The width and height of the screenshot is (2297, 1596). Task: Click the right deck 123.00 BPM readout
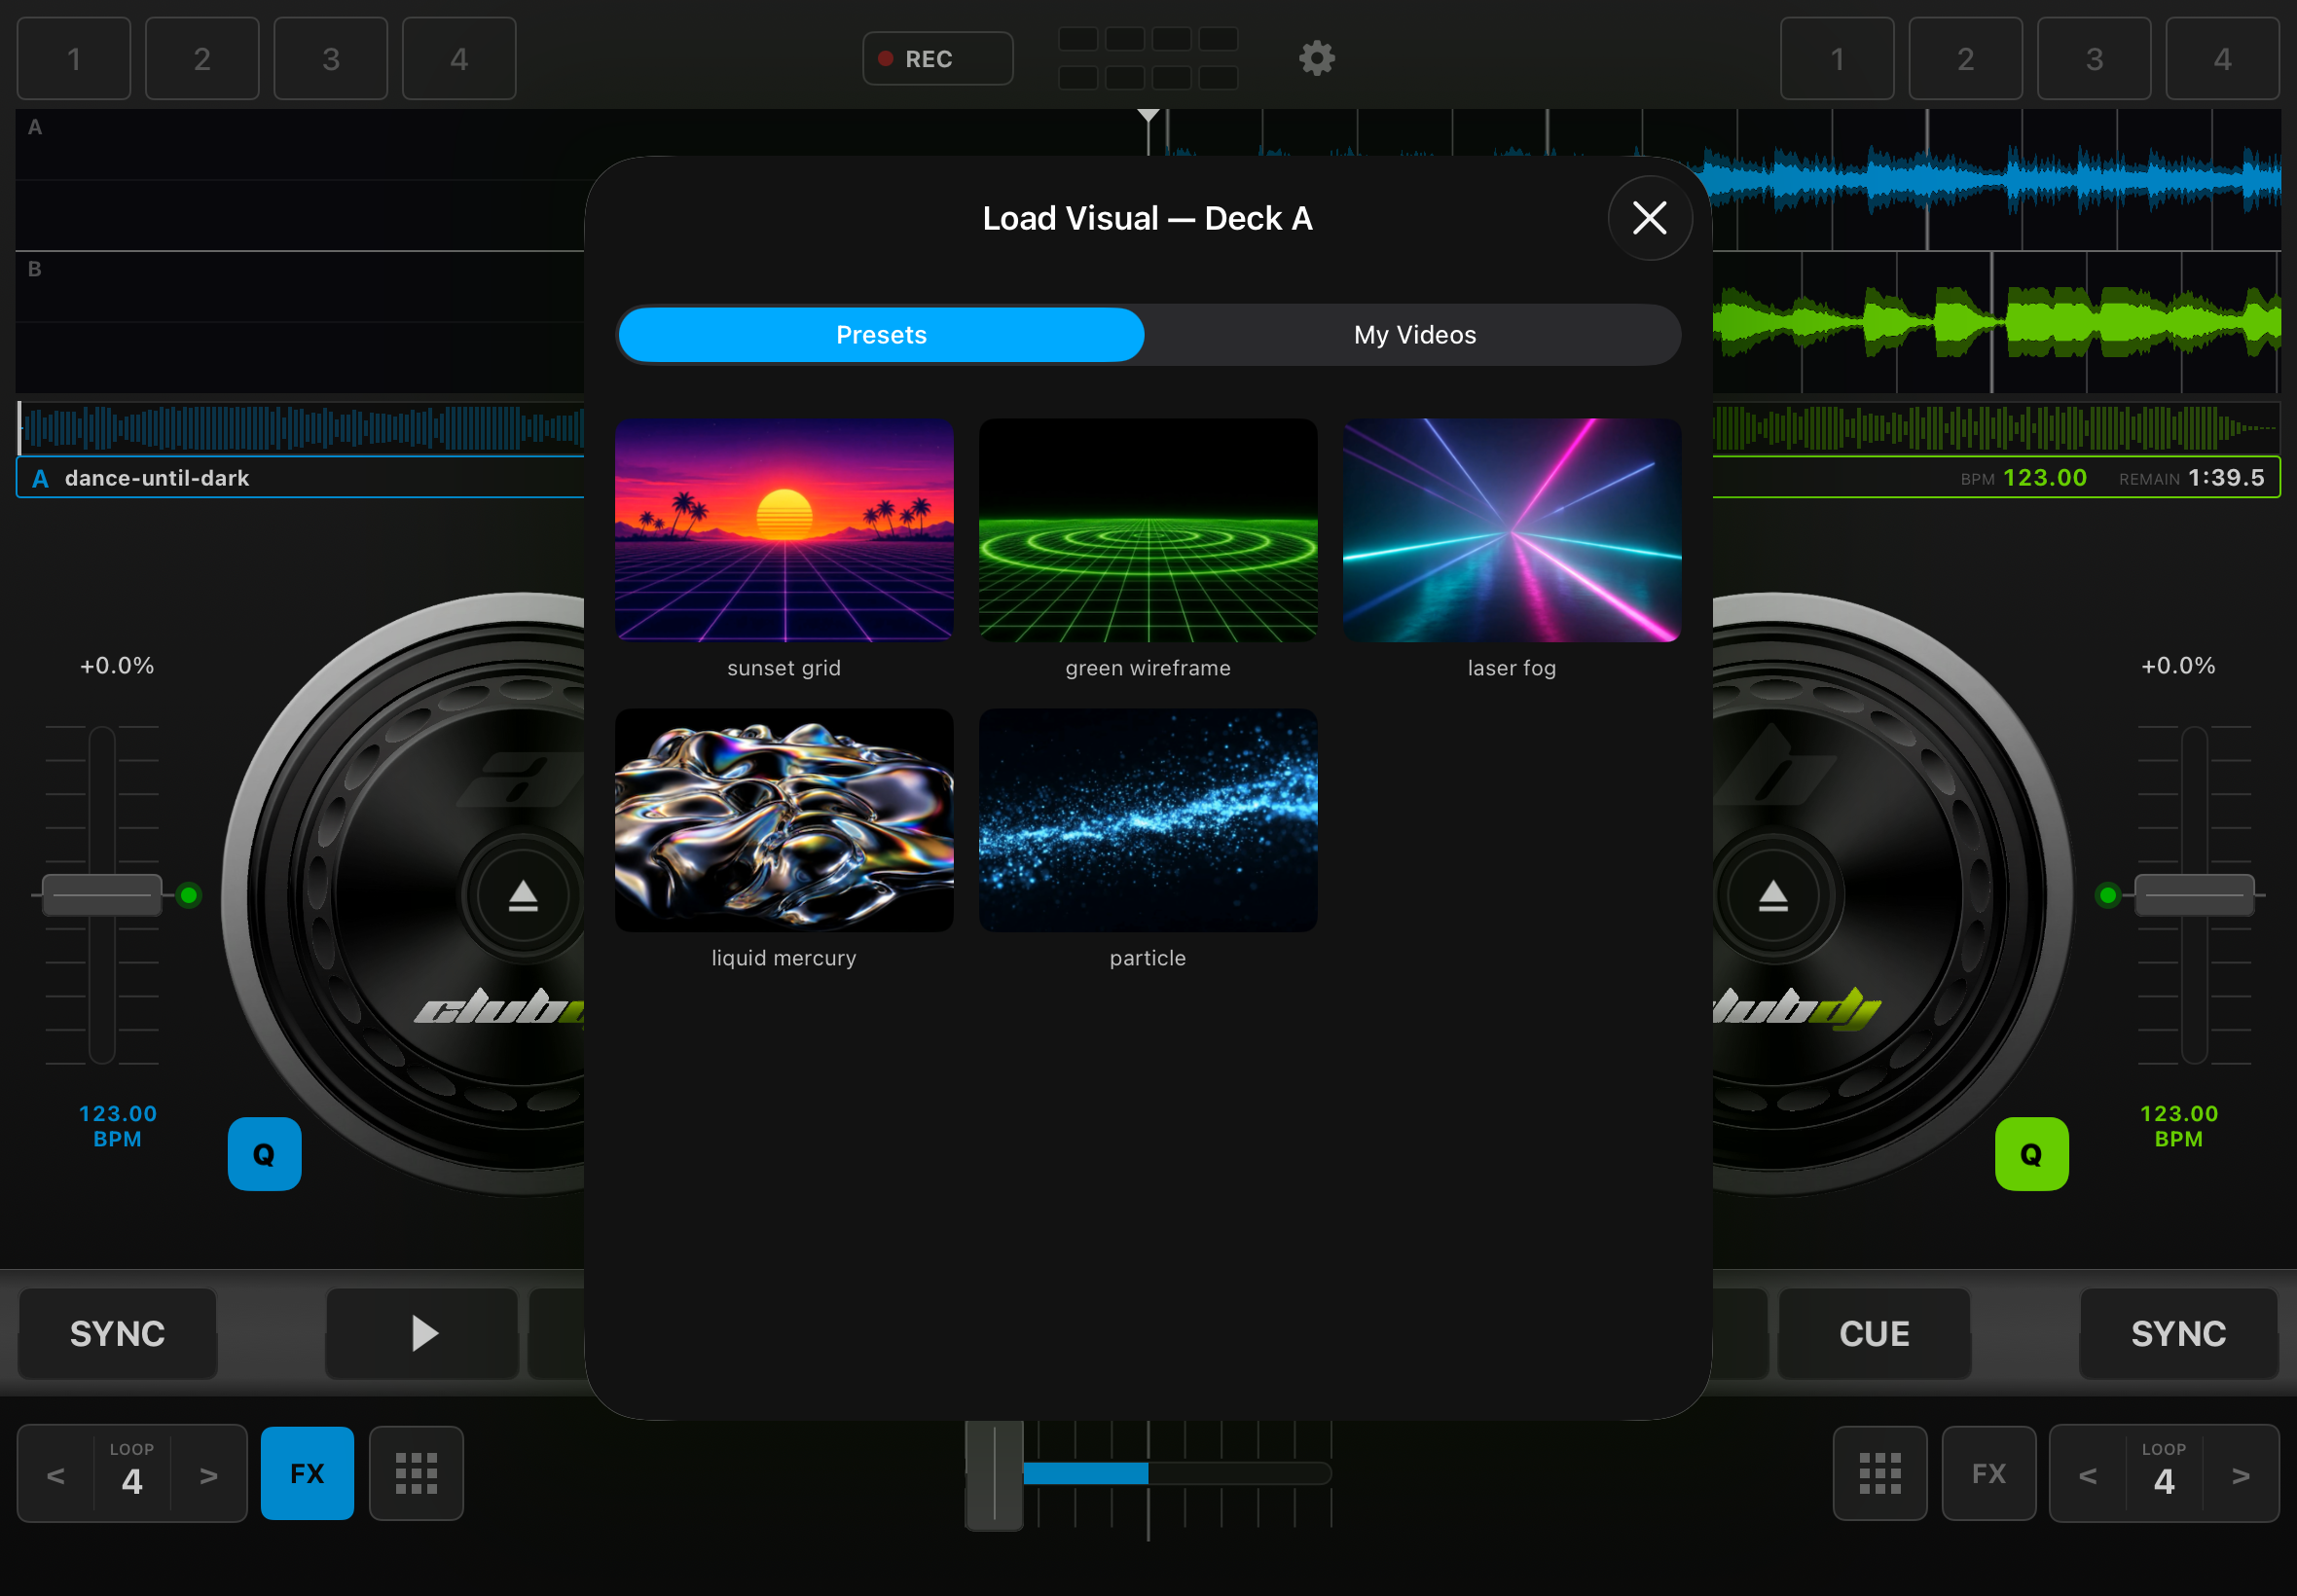2024,478
